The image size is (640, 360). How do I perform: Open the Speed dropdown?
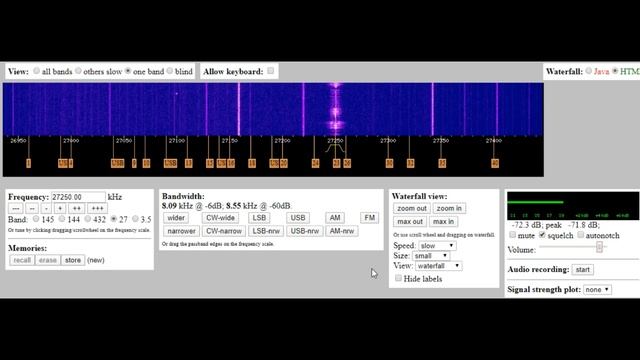(x=437, y=246)
